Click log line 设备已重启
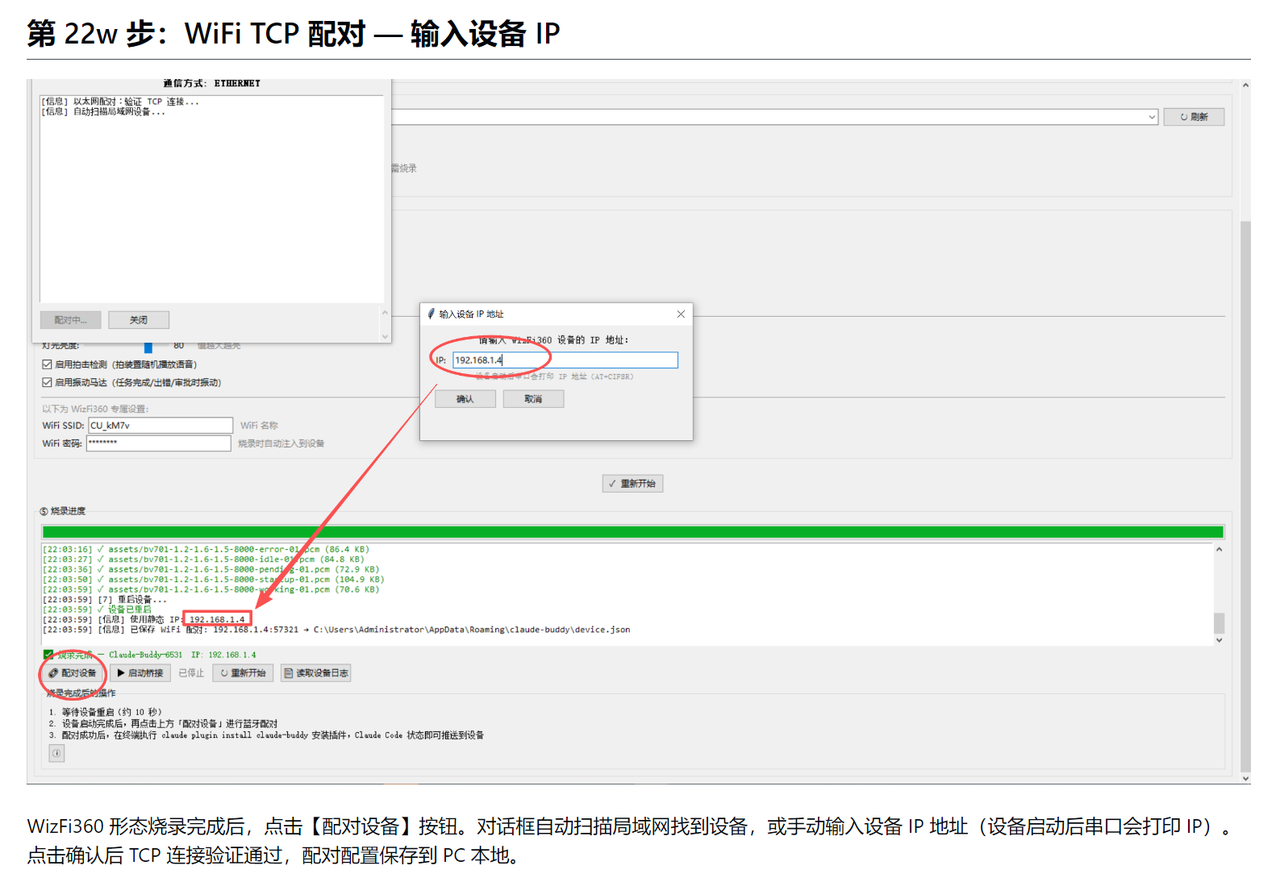The width and height of the screenshot is (1280, 878). tap(97, 609)
